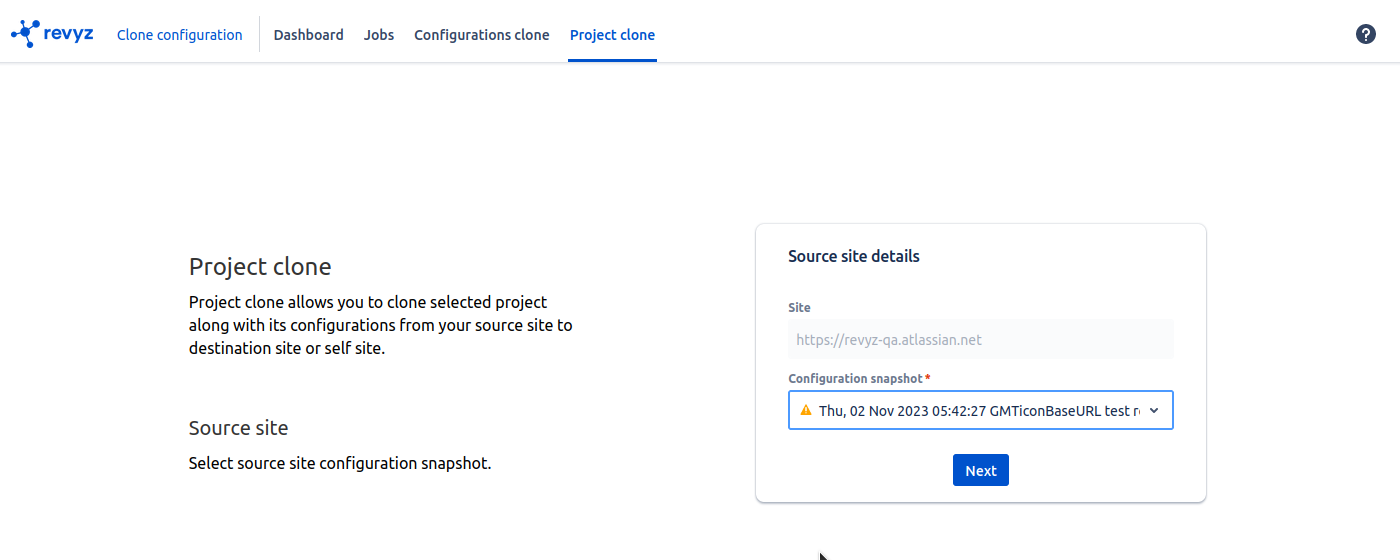Click the Configuration snapshot required label
The image size is (1400, 560).
[858, 378]
